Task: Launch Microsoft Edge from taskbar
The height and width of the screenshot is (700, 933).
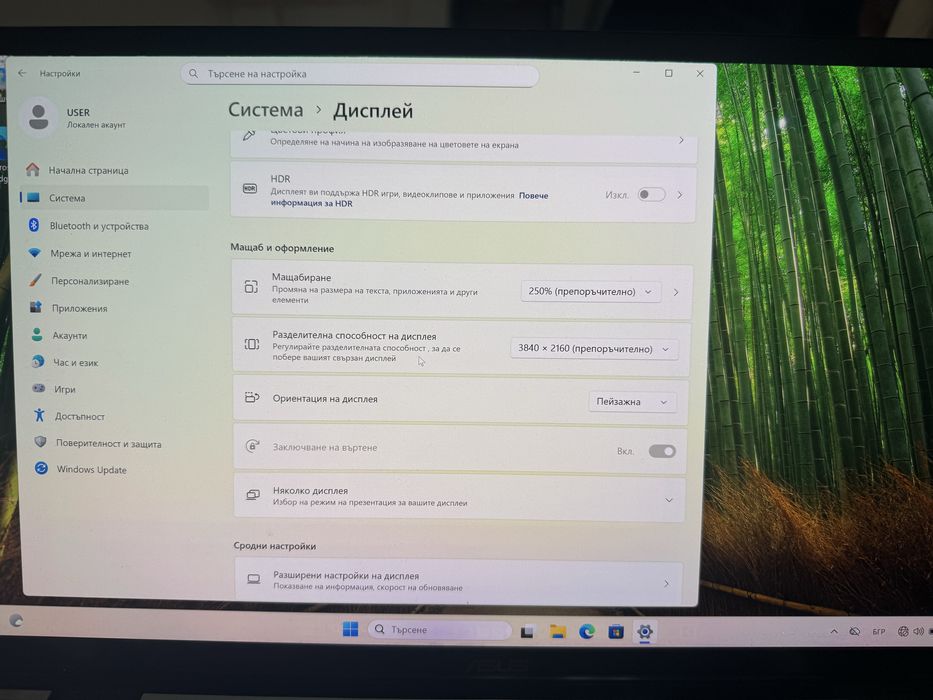Action: coord(587,631)
